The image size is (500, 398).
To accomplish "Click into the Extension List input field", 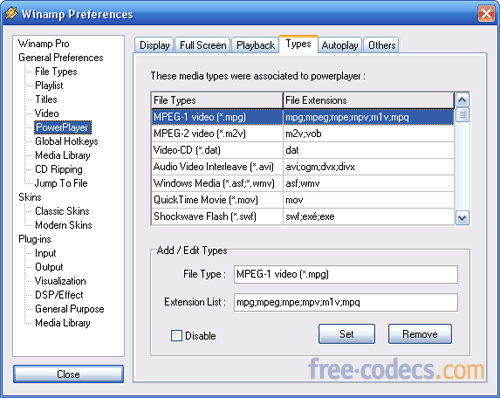I will click(x=346, y=302).
